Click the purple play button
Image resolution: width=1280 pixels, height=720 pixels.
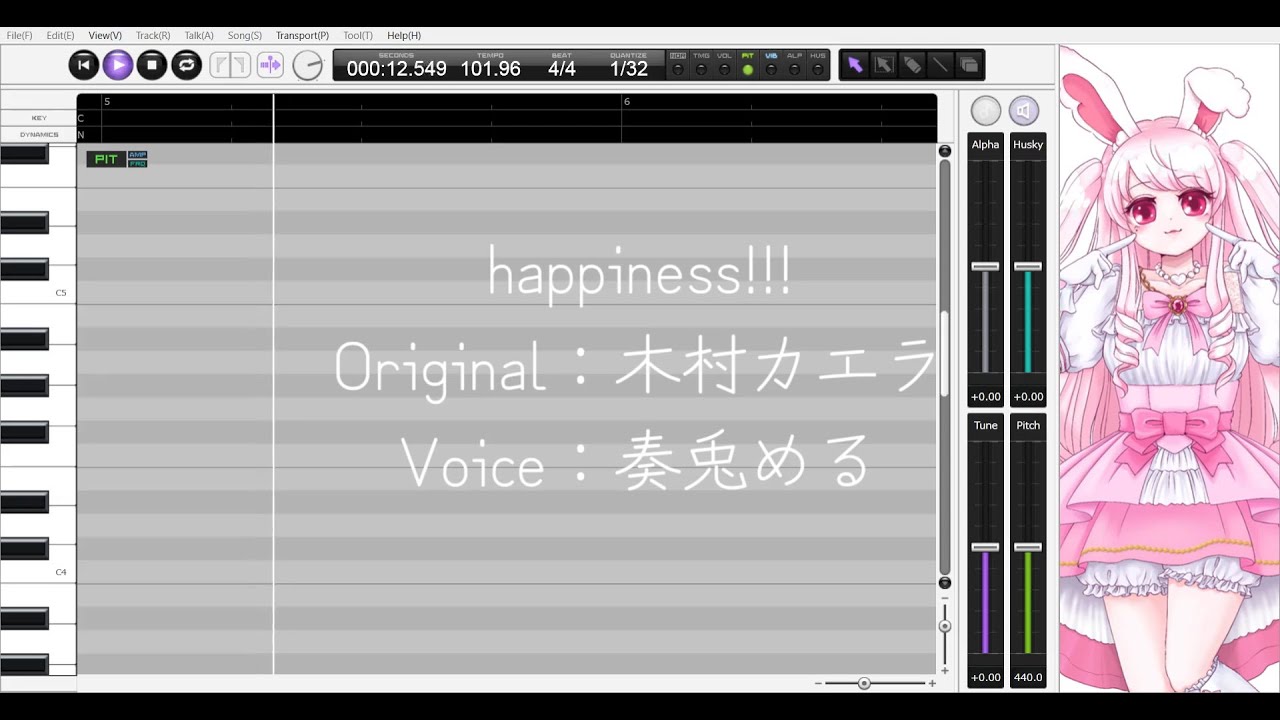(118, 65)
